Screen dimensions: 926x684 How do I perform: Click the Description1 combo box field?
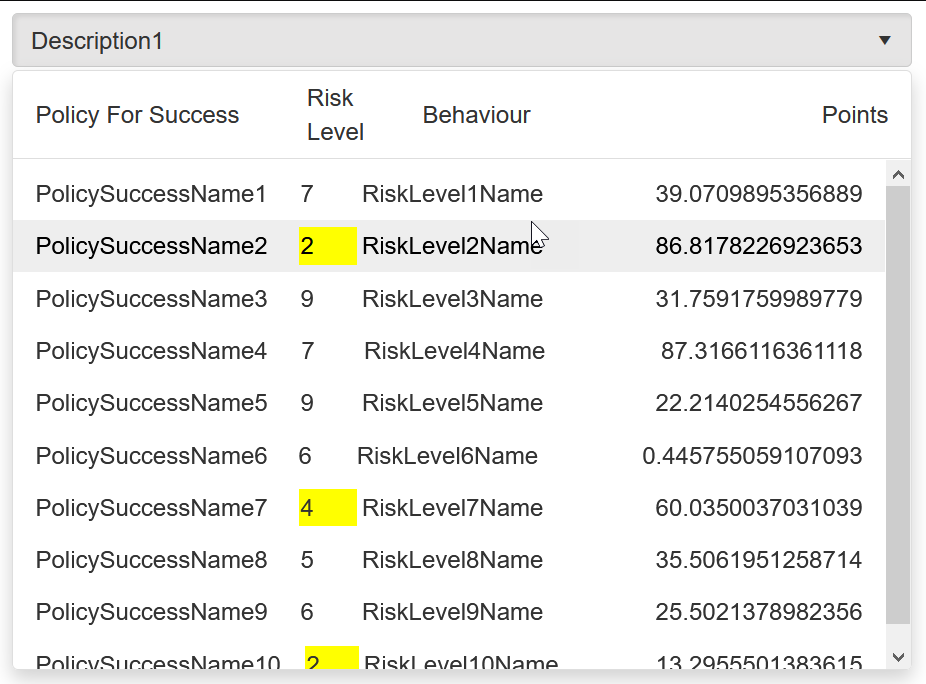pyautogui.click(x=440, y=41)
